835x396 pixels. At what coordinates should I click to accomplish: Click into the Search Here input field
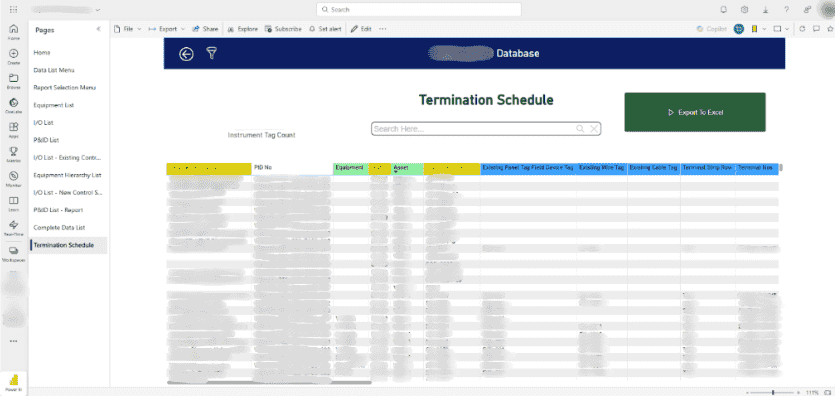click(473, 129)
